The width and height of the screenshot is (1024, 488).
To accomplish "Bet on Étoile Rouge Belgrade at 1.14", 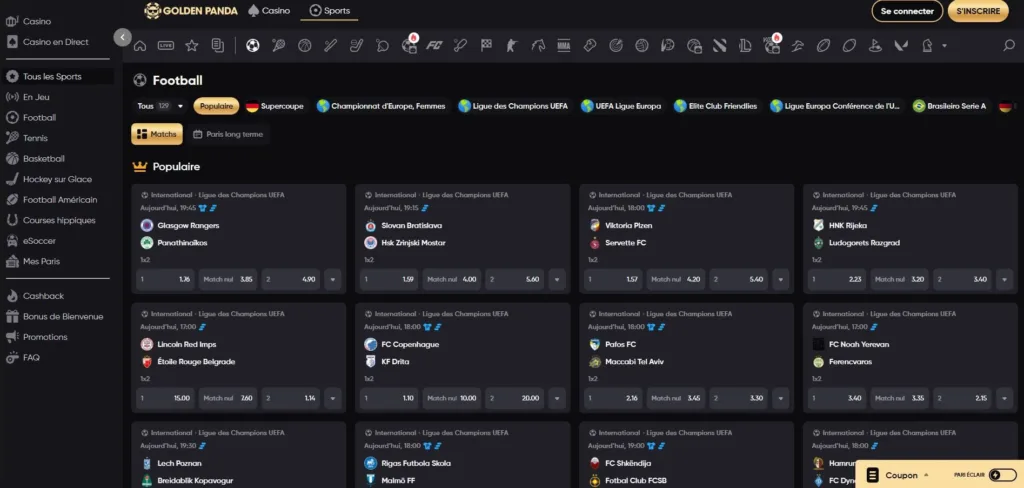I will (x=291, y=398).
